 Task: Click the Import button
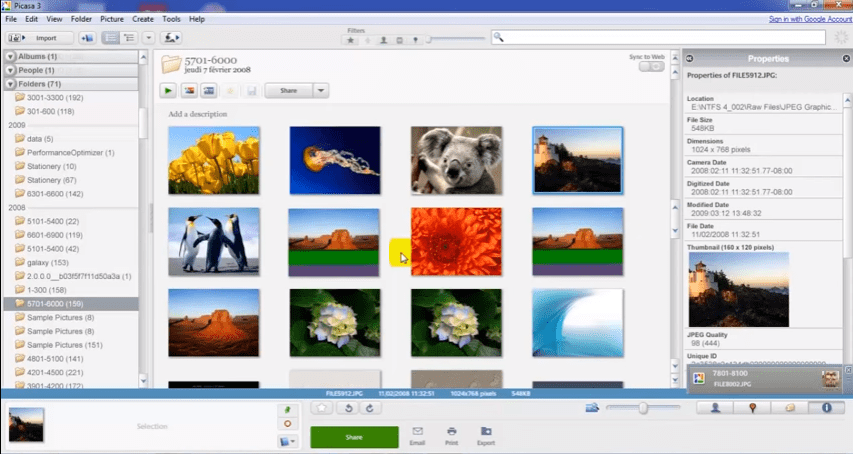(x=39, y=38)
